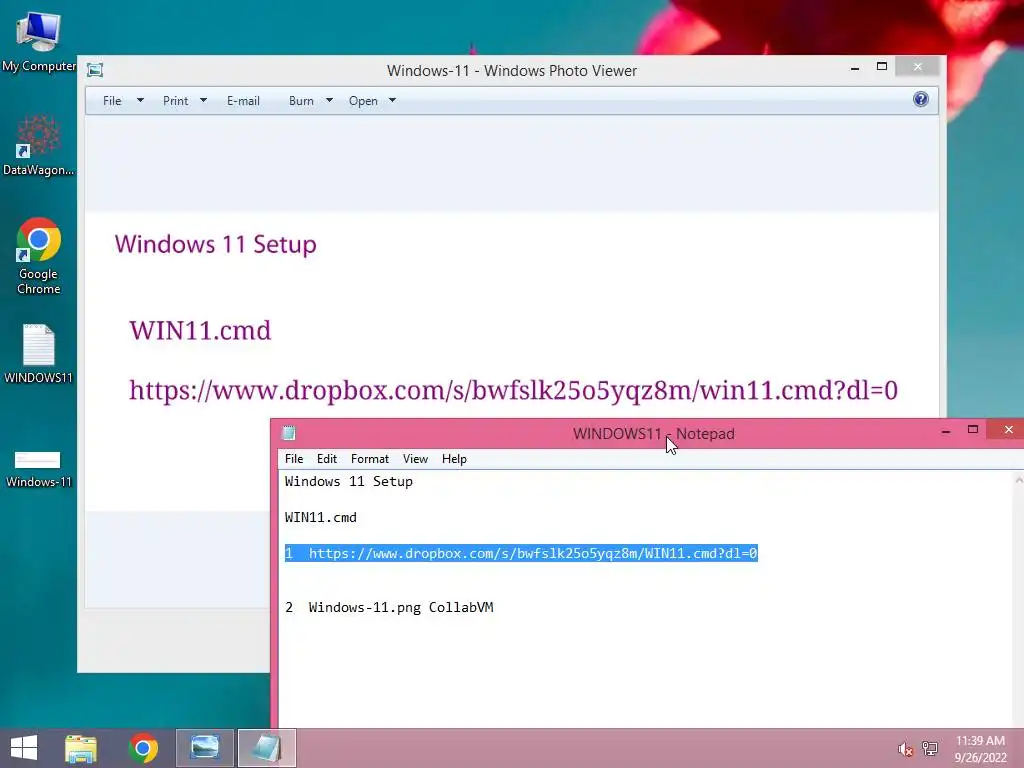The height and width of the screenshot is (768, 1024).
Task: Open the Notepad Format menu
Action: click(370, 458)
